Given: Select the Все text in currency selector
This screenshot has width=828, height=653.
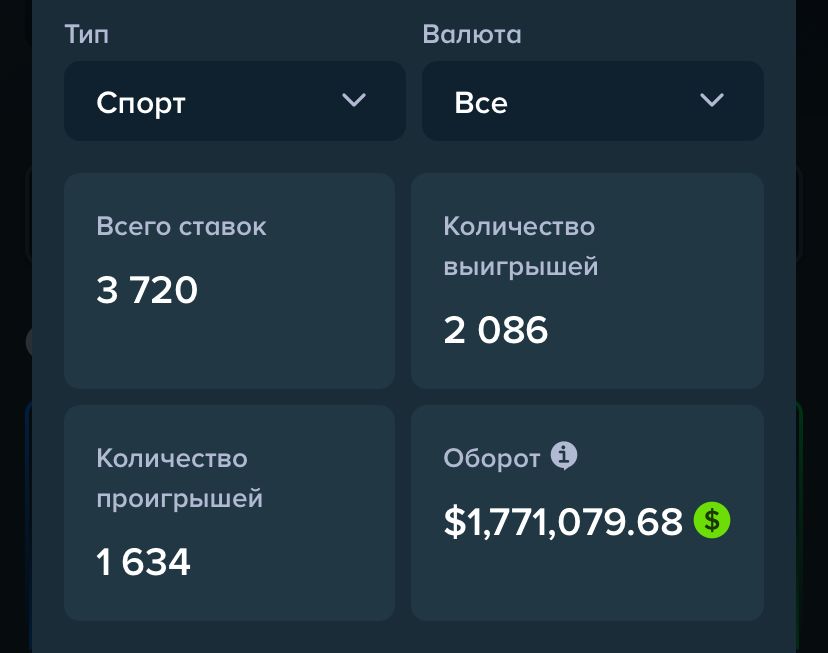Looking at the screenshot, I should pyautogui.click(x=481, y=102).
